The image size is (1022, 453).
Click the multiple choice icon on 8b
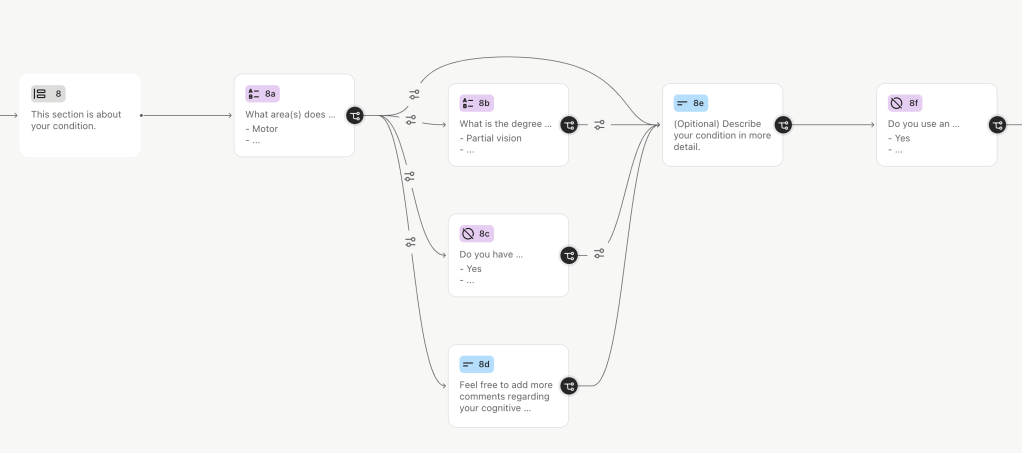(468, 103)
